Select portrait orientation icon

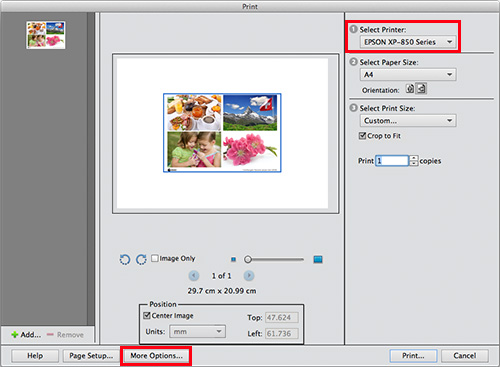click(410, 89)
